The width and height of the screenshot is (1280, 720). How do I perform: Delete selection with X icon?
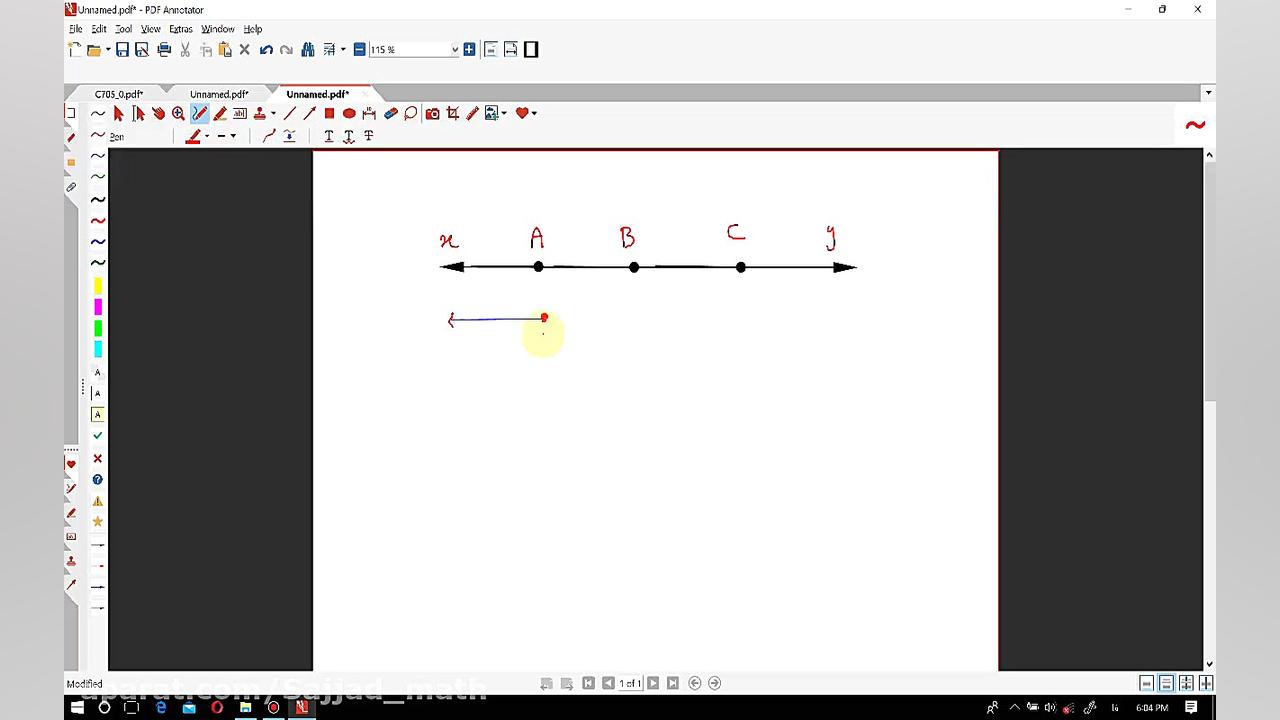coord(244,49)
